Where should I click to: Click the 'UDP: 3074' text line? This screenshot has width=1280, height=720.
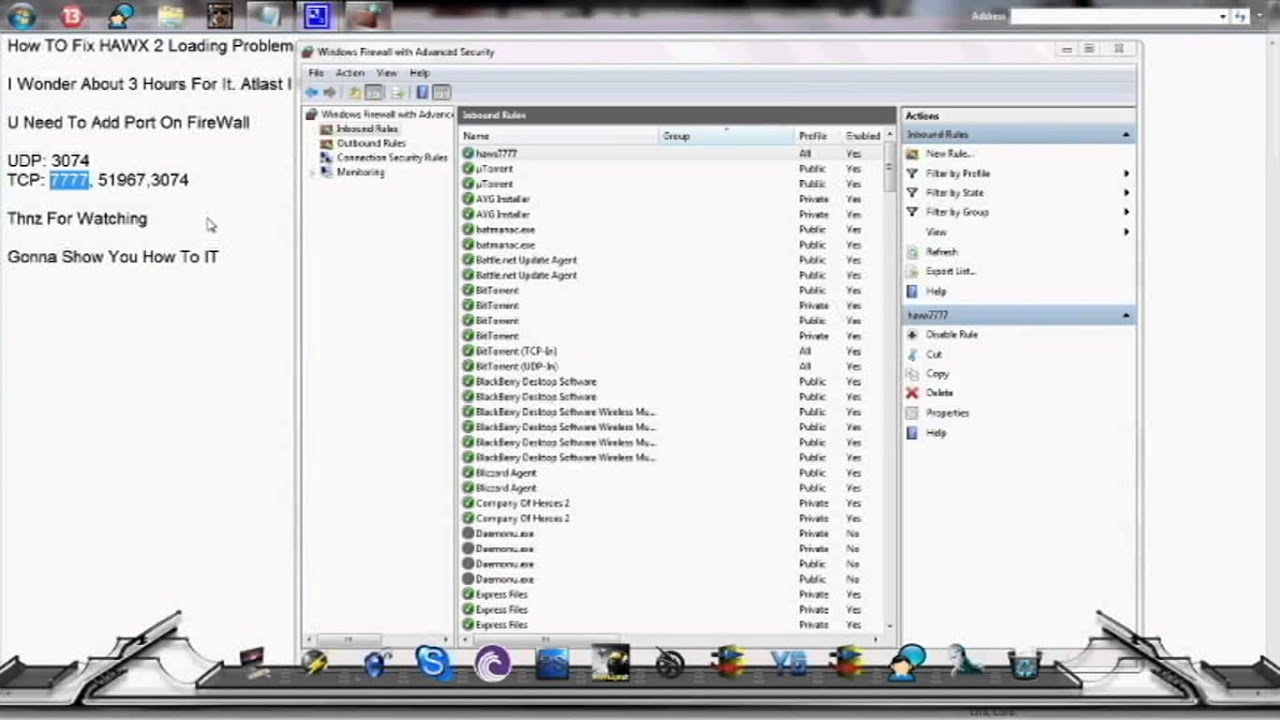[x=48, y=160]
